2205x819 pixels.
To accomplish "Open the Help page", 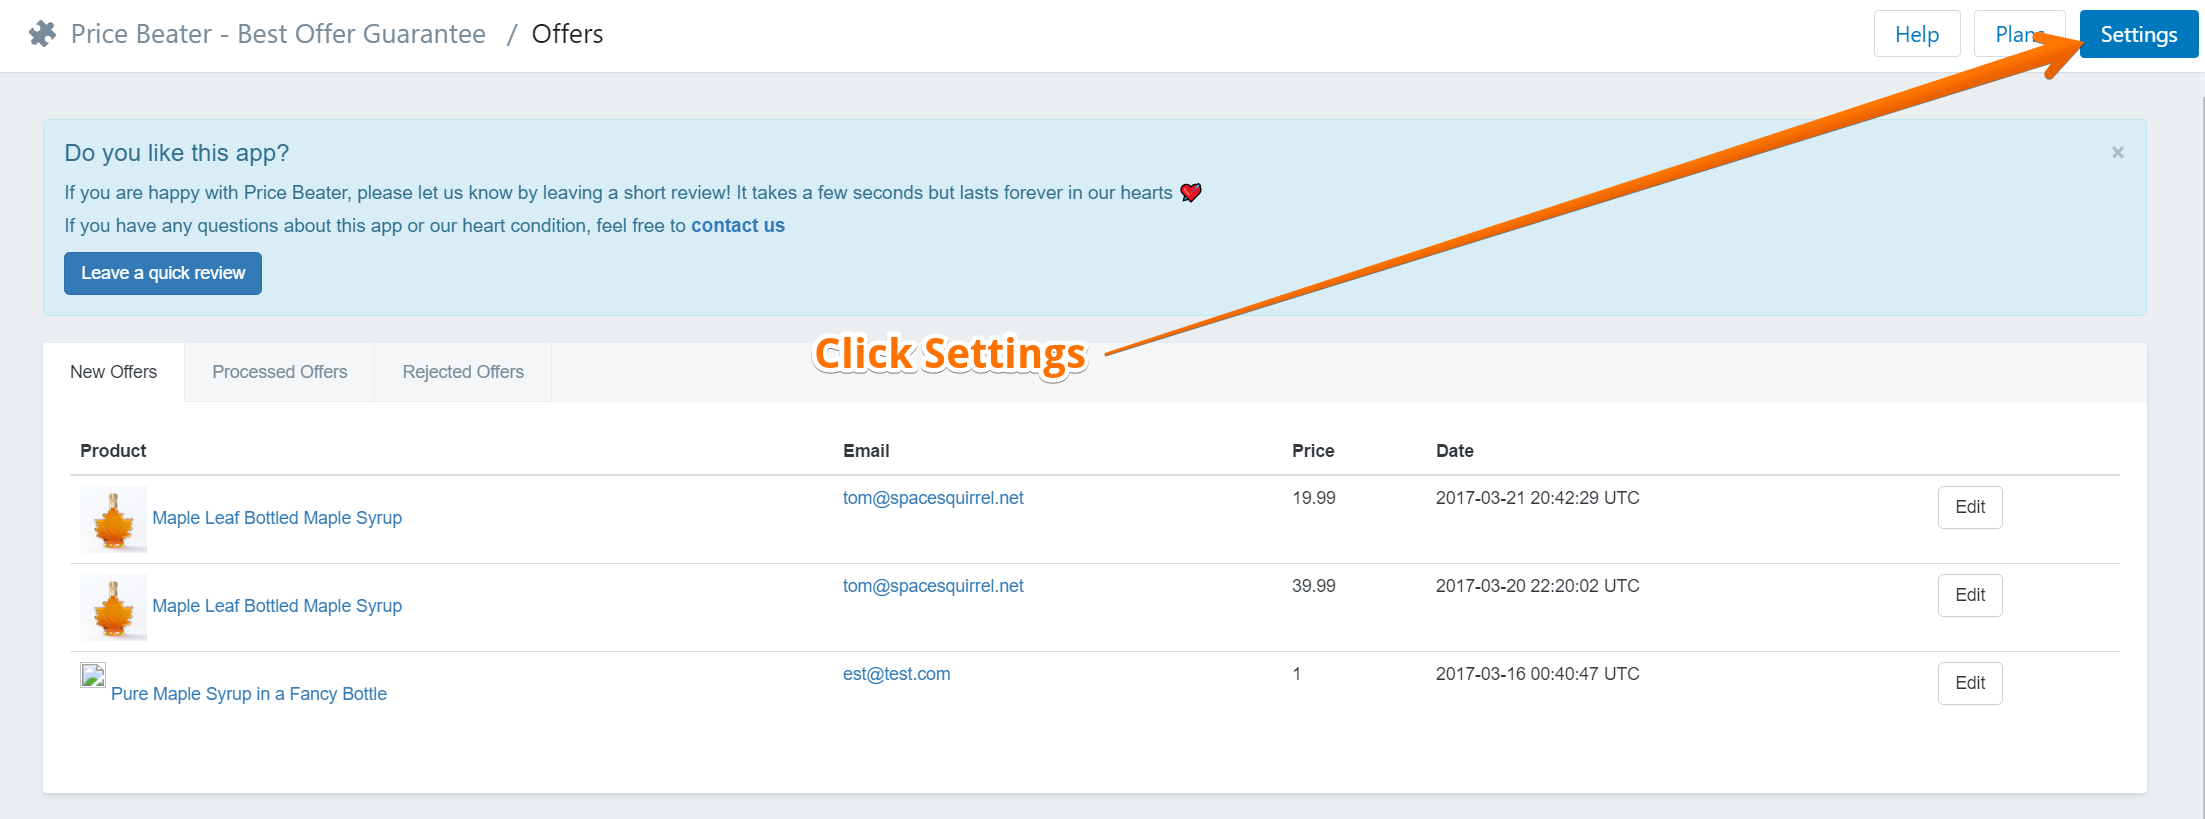I will (x=1916, y=34).
